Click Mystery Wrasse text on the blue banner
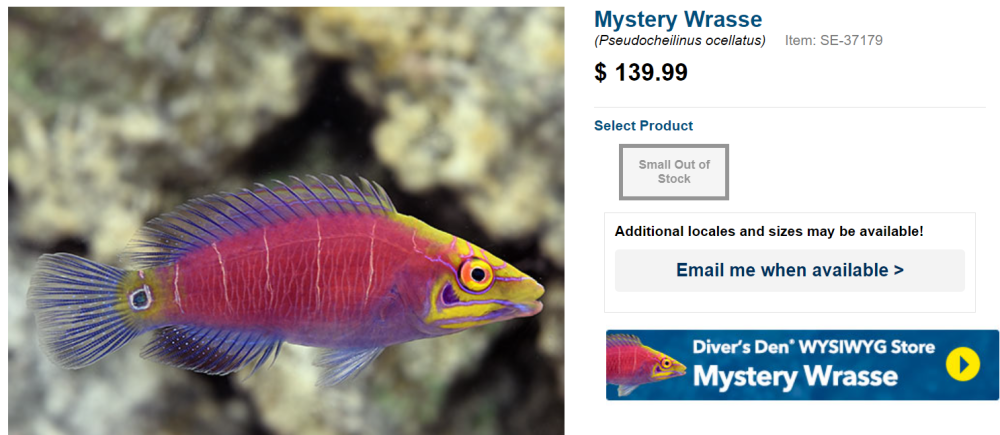Viewport: 1000px width, 435px height. 795,376
